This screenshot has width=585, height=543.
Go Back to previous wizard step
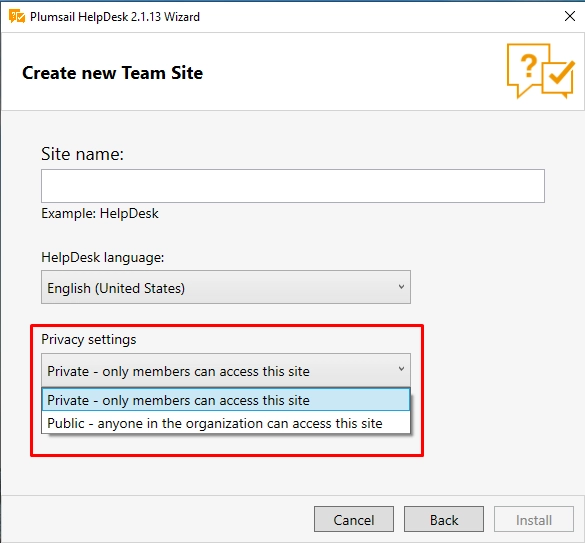[x=444, y=519]
